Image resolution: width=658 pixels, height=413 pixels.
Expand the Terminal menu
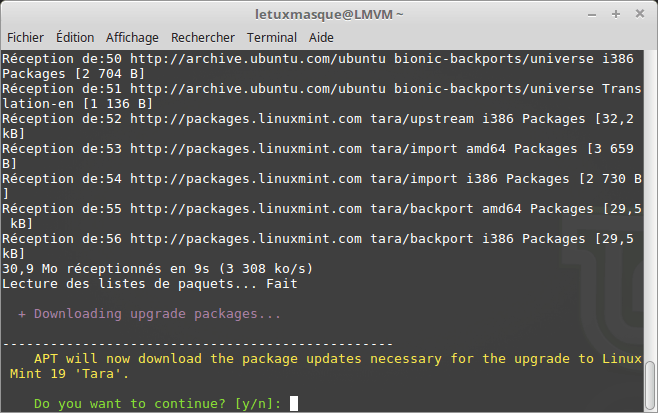pos(272,37)
